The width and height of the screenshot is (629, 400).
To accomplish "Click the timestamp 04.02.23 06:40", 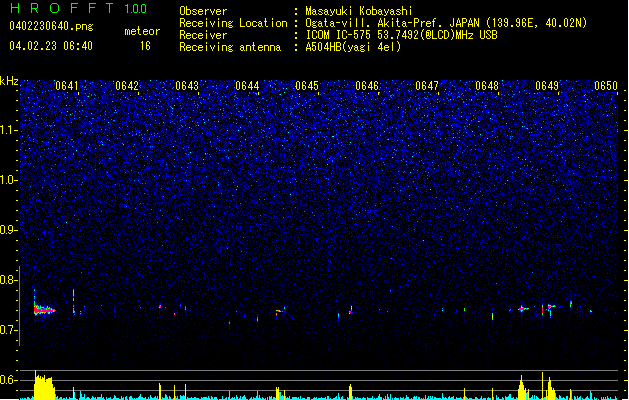I will 51,46.
